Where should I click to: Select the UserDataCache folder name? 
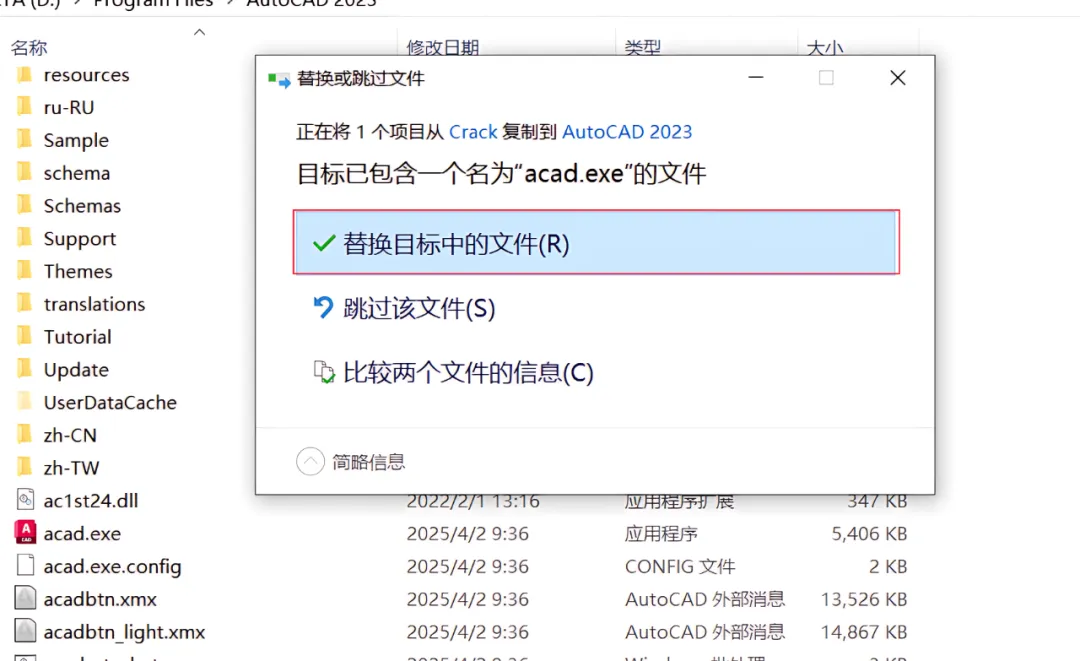[x=110, y=402]
